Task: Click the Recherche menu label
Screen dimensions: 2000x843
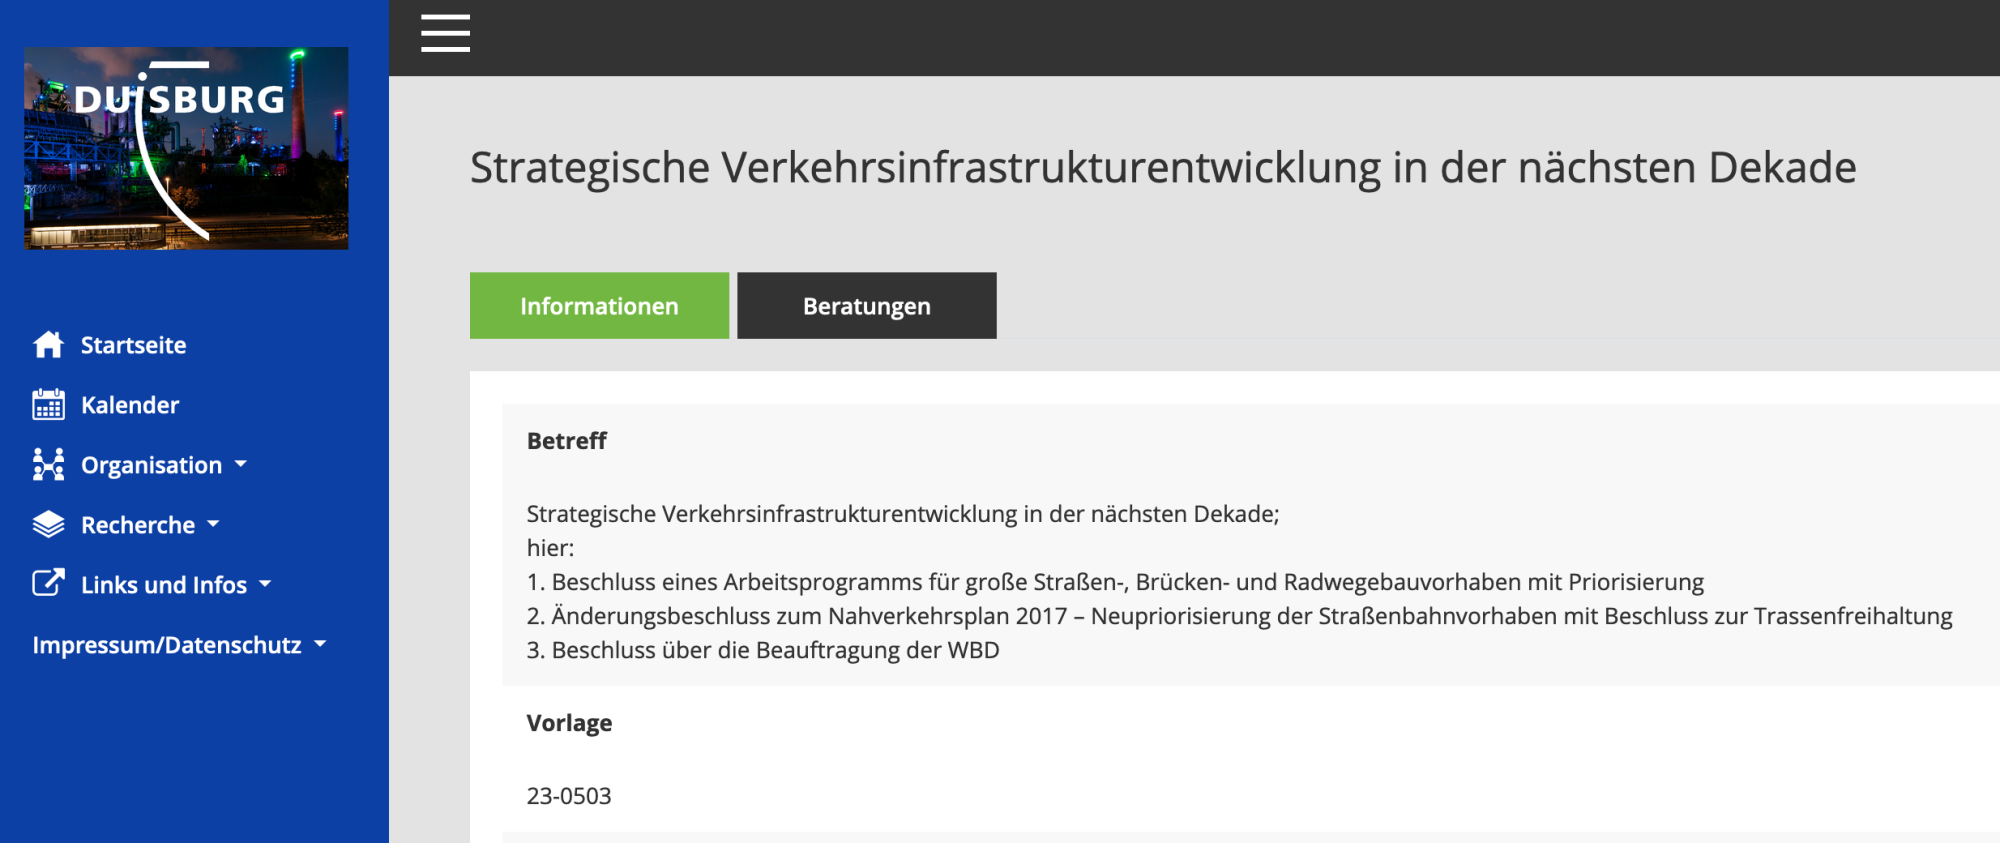Action: (138, 526)
